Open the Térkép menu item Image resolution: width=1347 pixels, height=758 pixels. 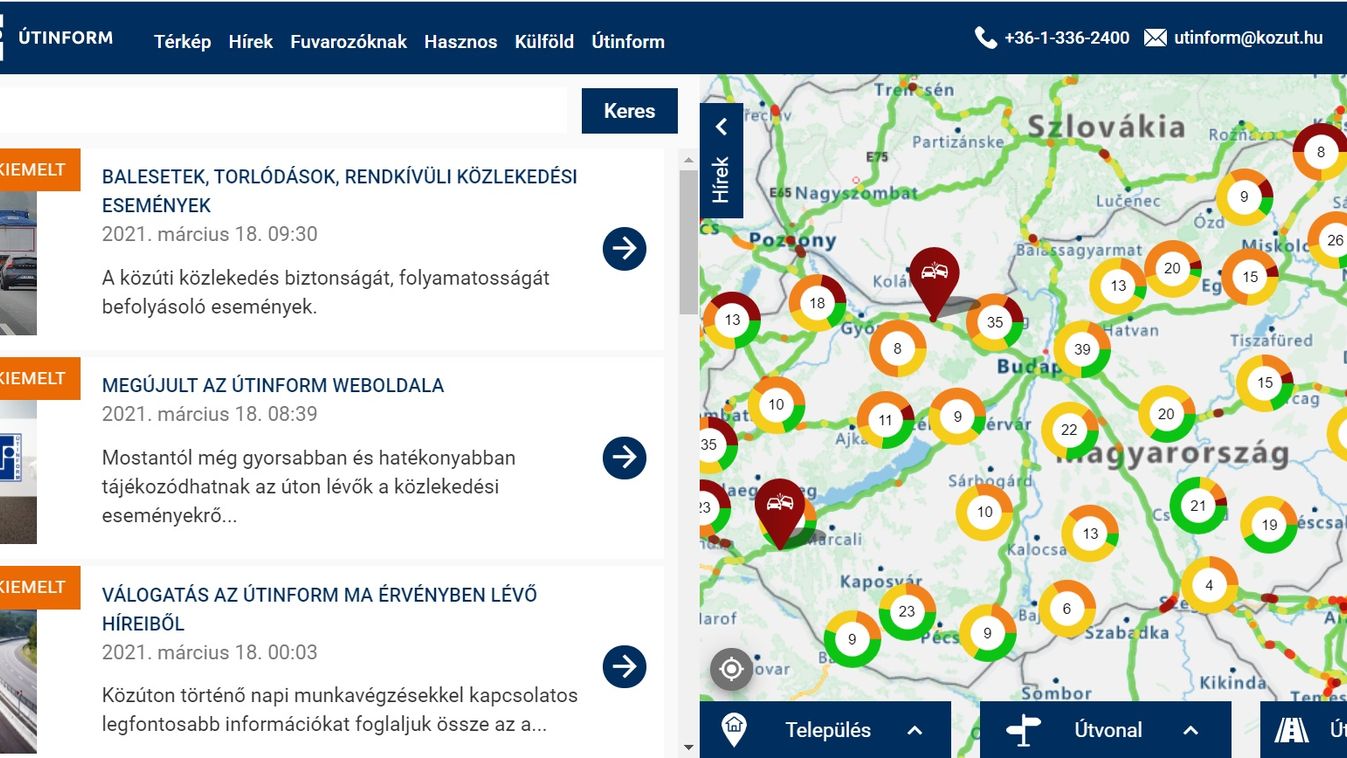point(182,41)
